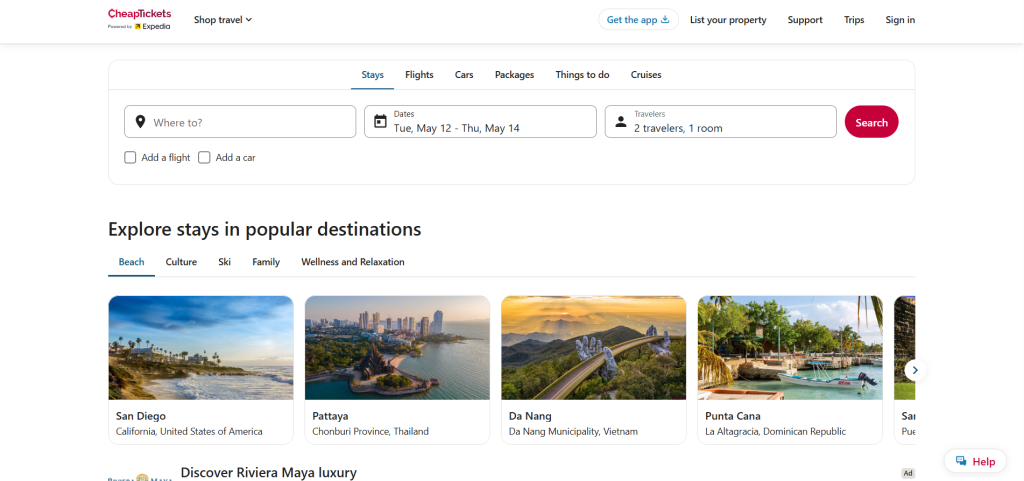Click the calendar icon in Dates field

coord(380,121)
